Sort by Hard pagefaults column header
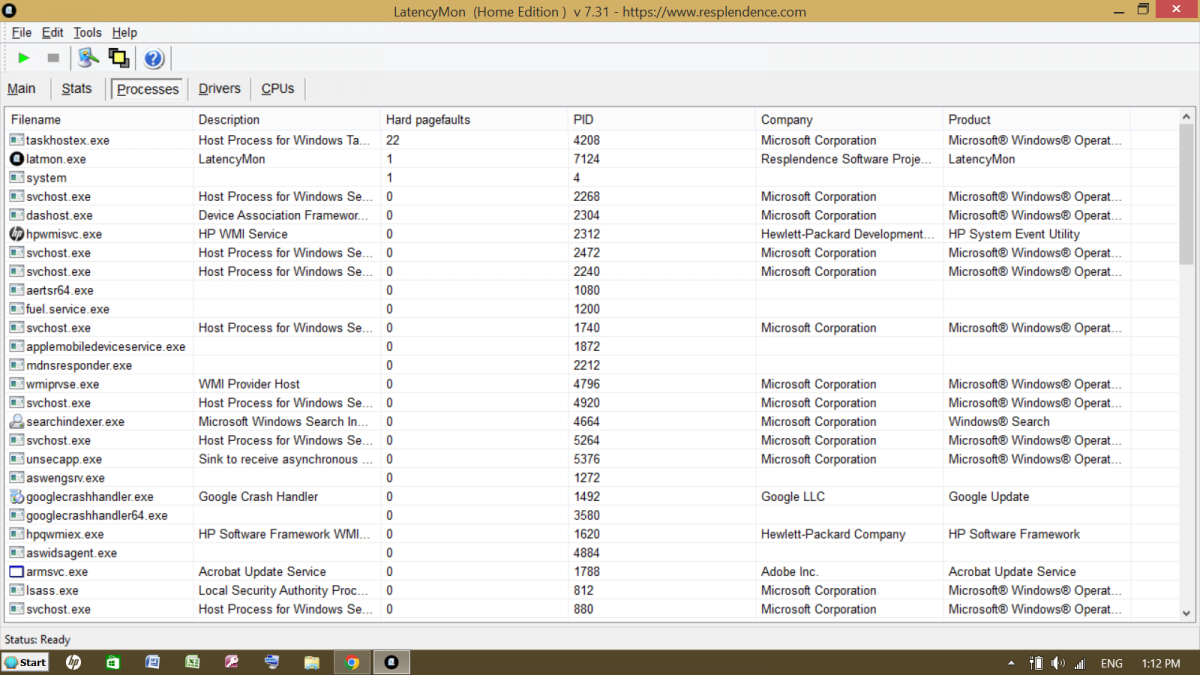The width and height of the screenshot is (1200, 675). (474, 120)
